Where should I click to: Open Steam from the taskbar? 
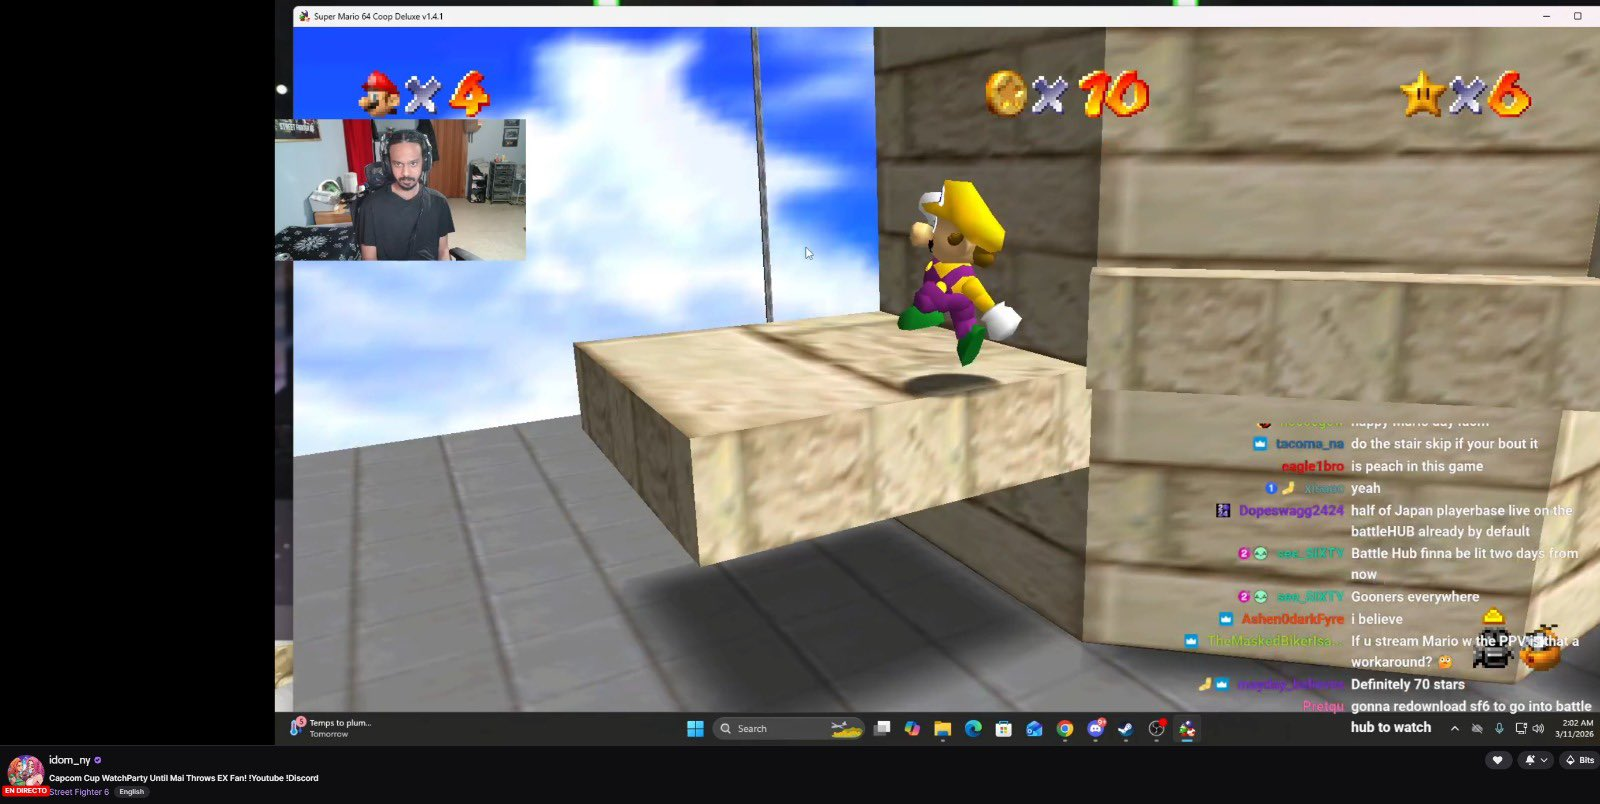pos(1126,729)
